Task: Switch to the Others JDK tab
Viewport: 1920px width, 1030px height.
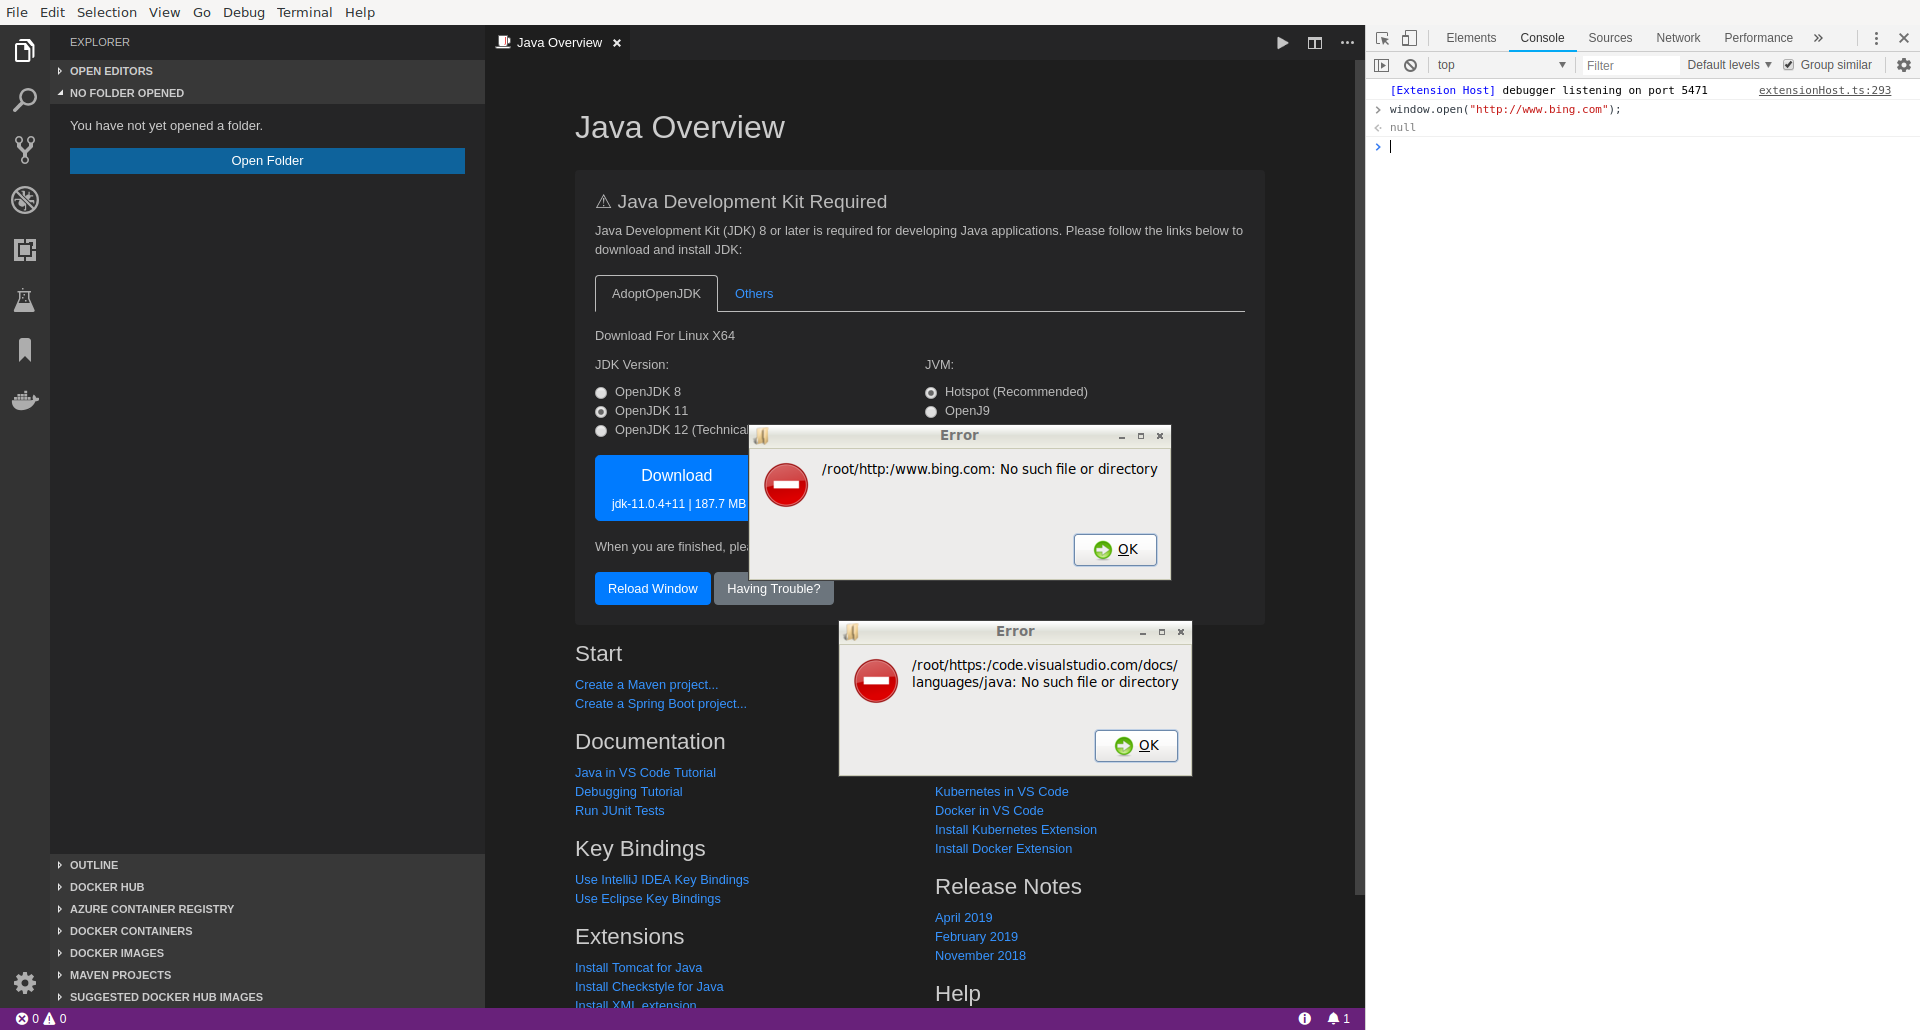Action: point(754,294)
